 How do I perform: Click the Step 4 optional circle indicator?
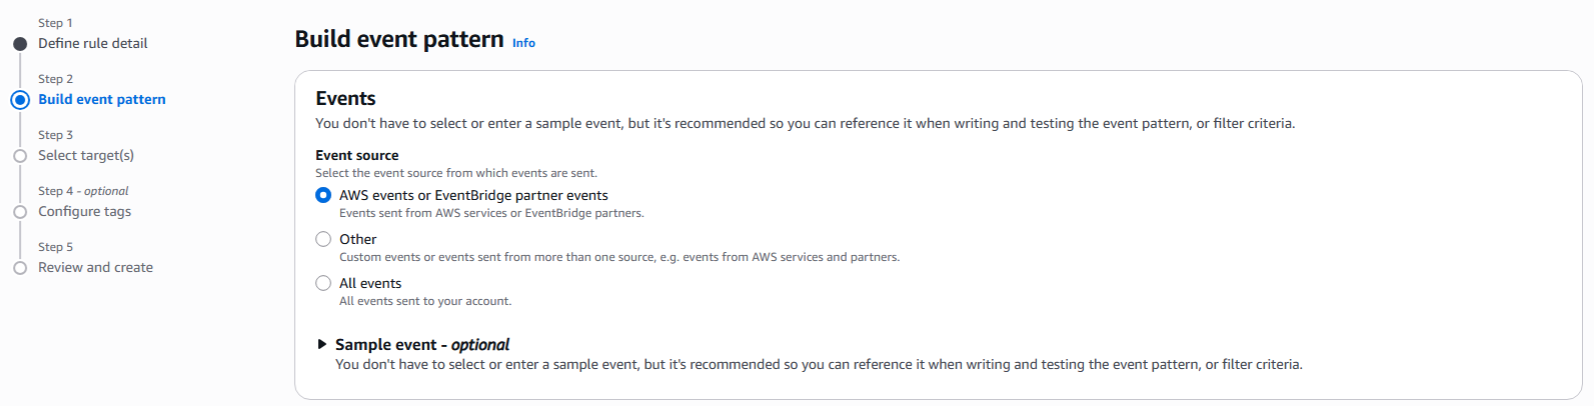[x=20, y=212]
